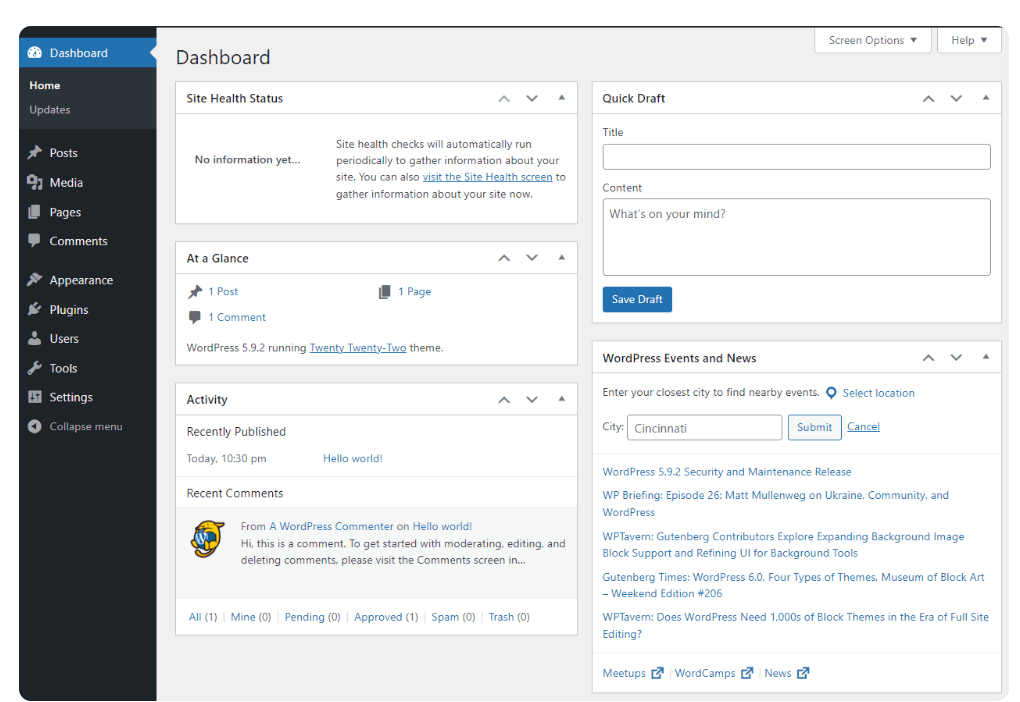This screenshot has height=702, width=1020.
Task: Click the external link icon after News
Action: [x=803, y=673]
